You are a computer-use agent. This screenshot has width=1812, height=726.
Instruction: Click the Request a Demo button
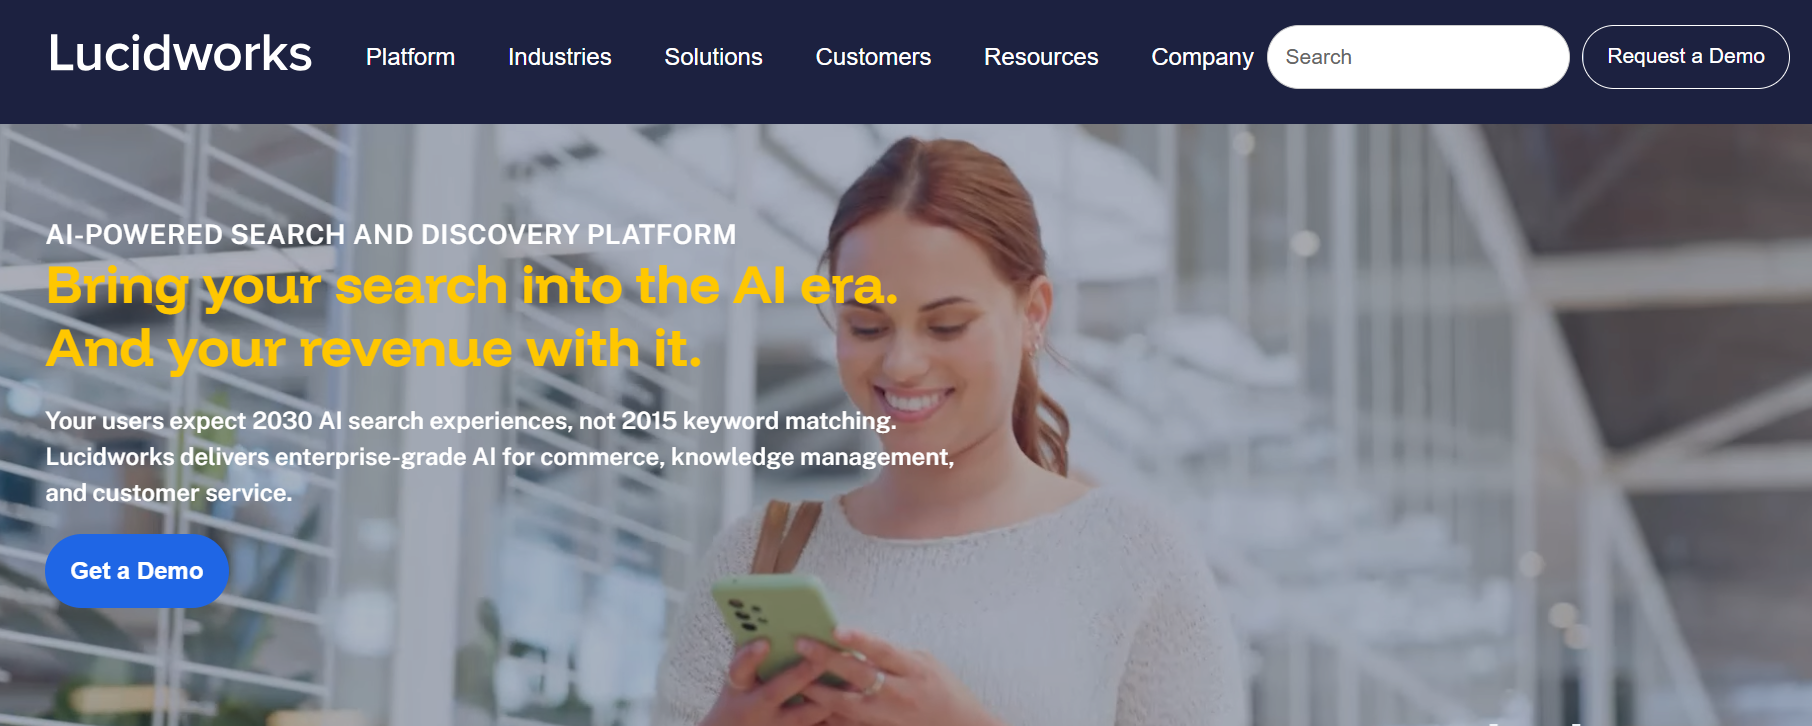1685,57
